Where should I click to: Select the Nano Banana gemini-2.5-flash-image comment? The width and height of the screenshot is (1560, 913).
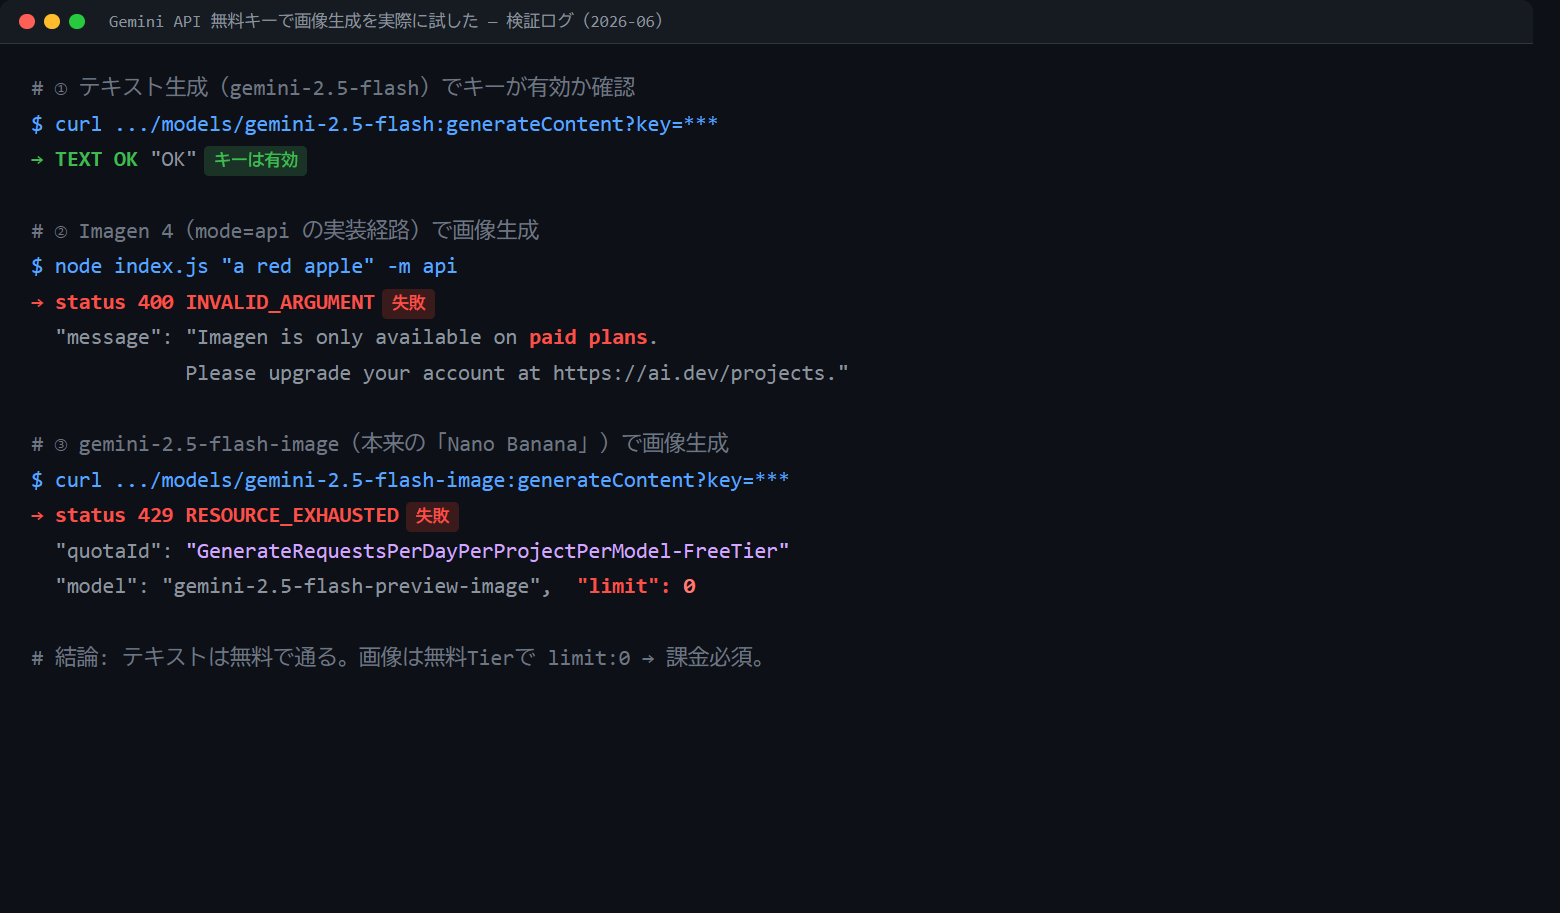(x=380, y=444)
